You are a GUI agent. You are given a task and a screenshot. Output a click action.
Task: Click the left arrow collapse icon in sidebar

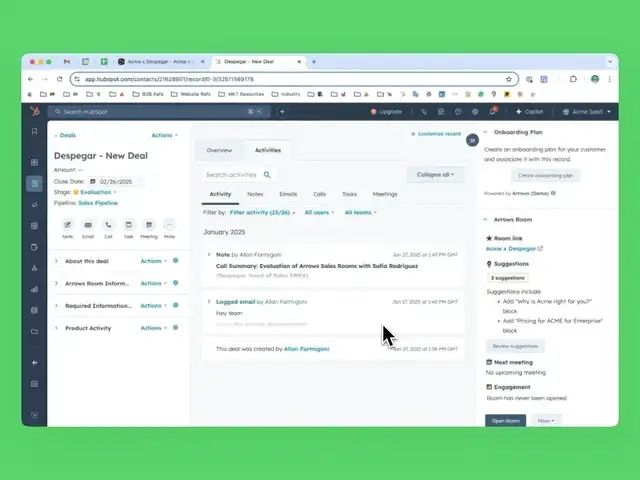[35, 362]
